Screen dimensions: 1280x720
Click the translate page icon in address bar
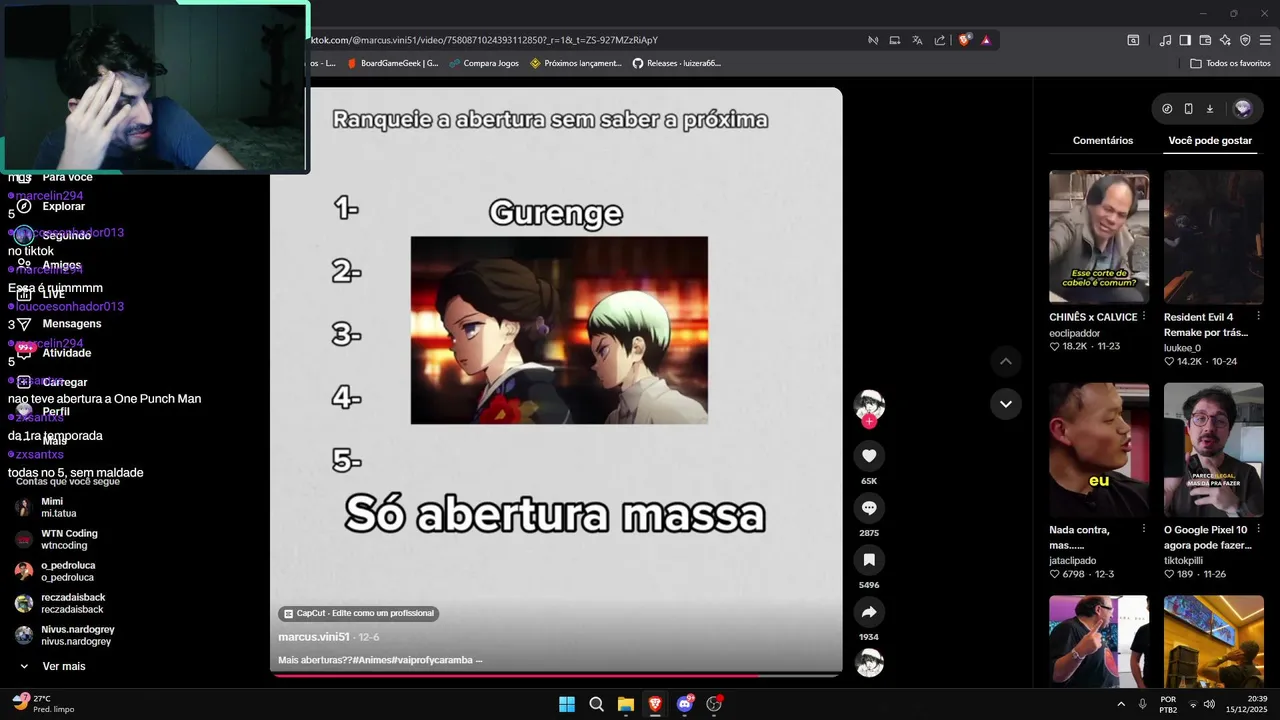[917, 40]
